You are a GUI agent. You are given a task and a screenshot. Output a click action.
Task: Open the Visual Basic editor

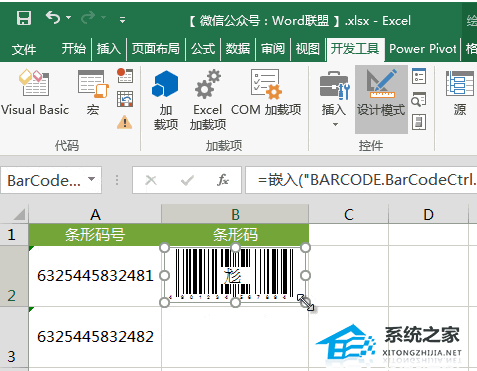[x=35, y=92]
